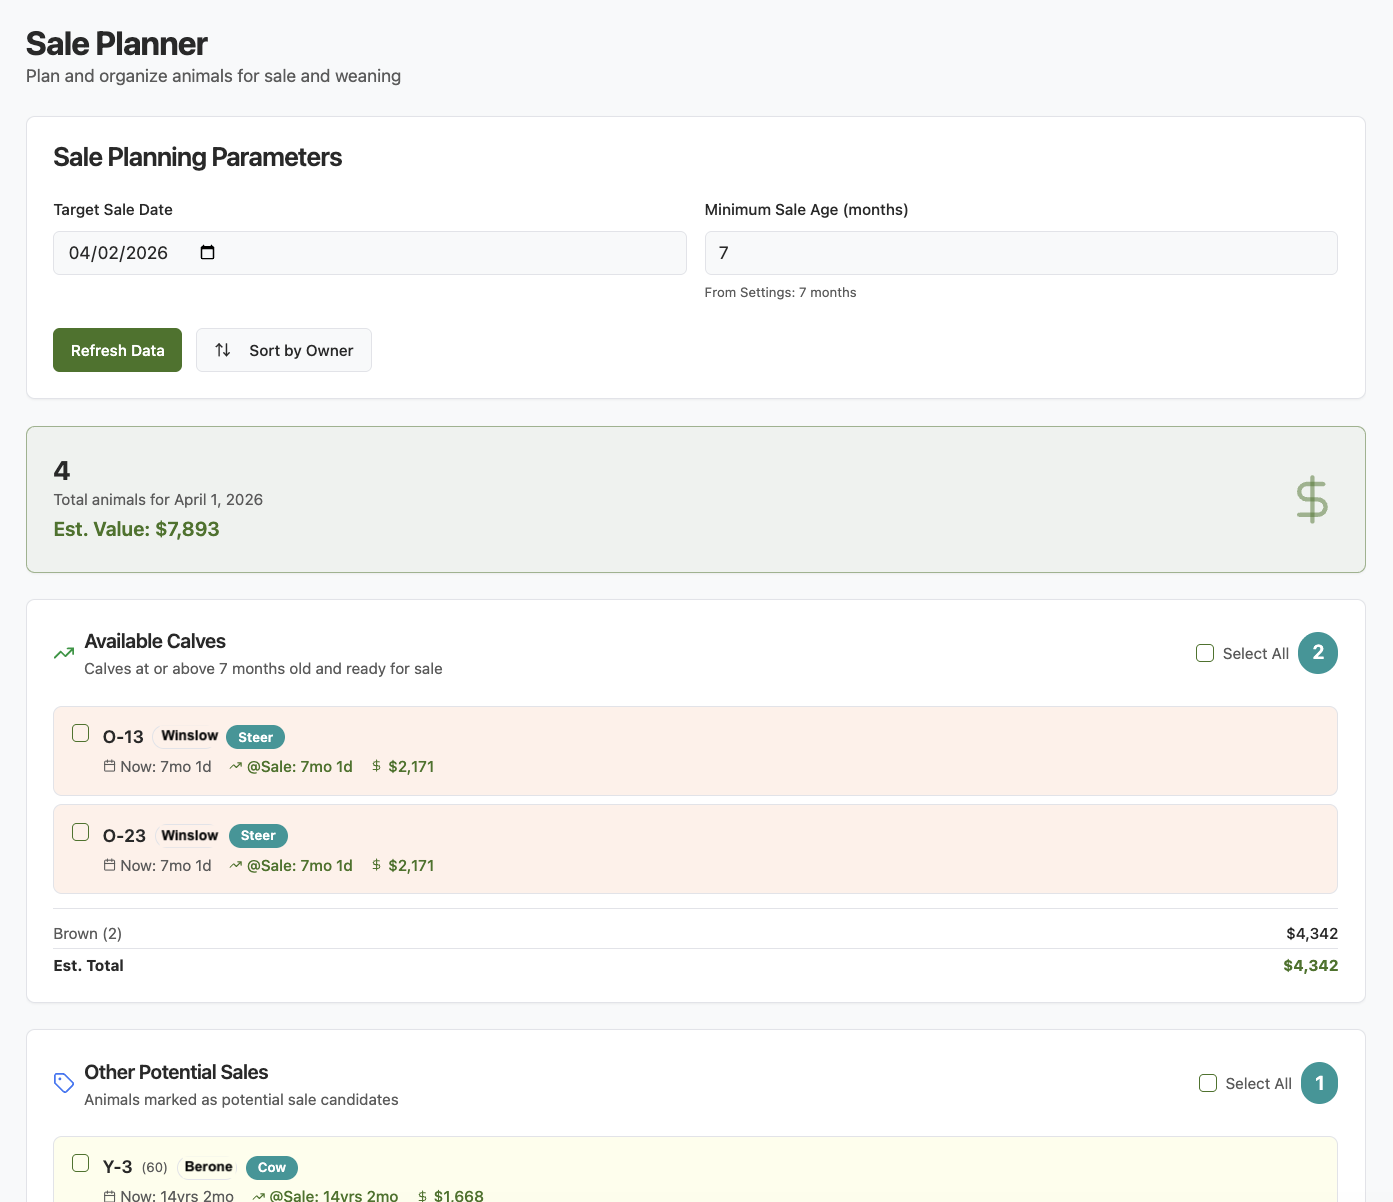Click the O-23 animal ID
This screenshot has width=1393, height=1202.
click(124, 836)
